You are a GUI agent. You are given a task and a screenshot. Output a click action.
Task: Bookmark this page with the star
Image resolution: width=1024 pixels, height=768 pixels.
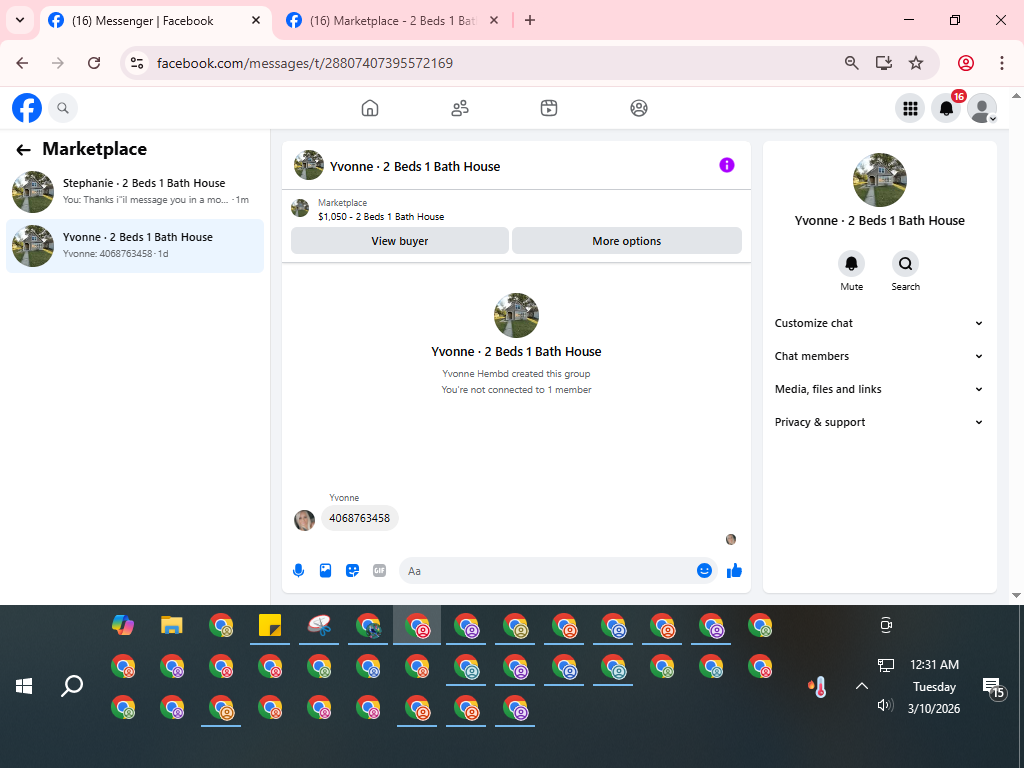(x=916, y=63)
